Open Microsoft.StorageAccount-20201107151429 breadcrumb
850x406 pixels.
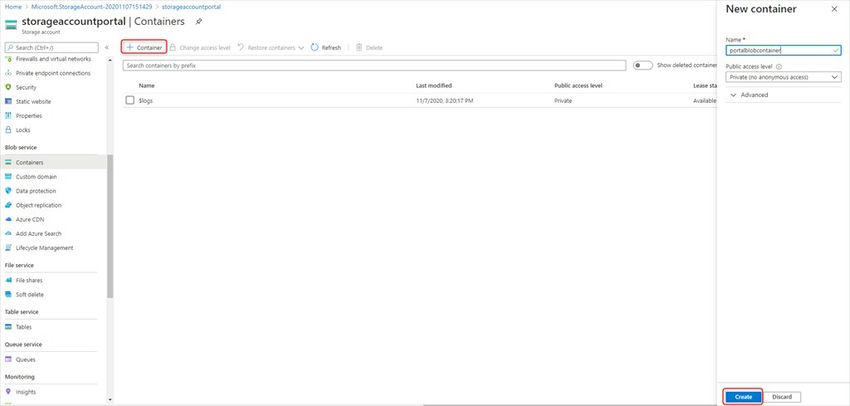(91, 7)
